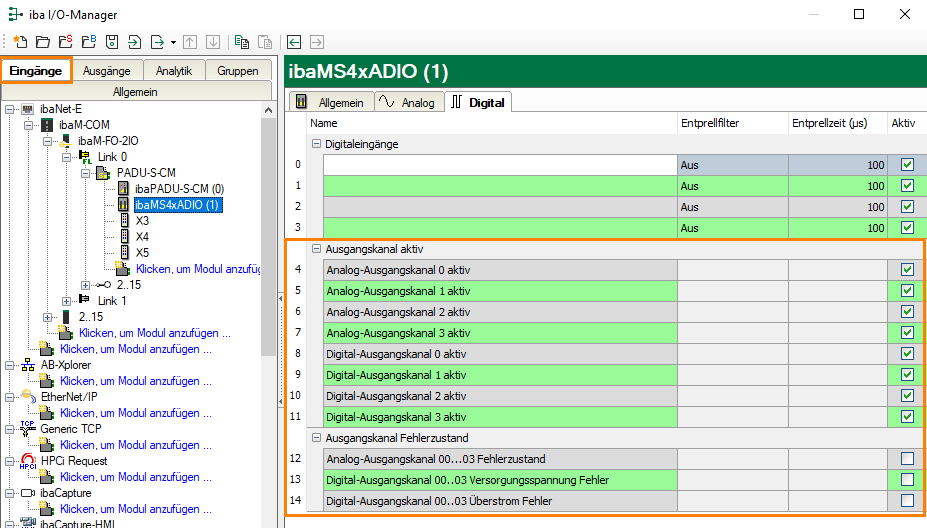Click folder icon with blue B
The image size is (927, 528).
click(x=88, y=42)
